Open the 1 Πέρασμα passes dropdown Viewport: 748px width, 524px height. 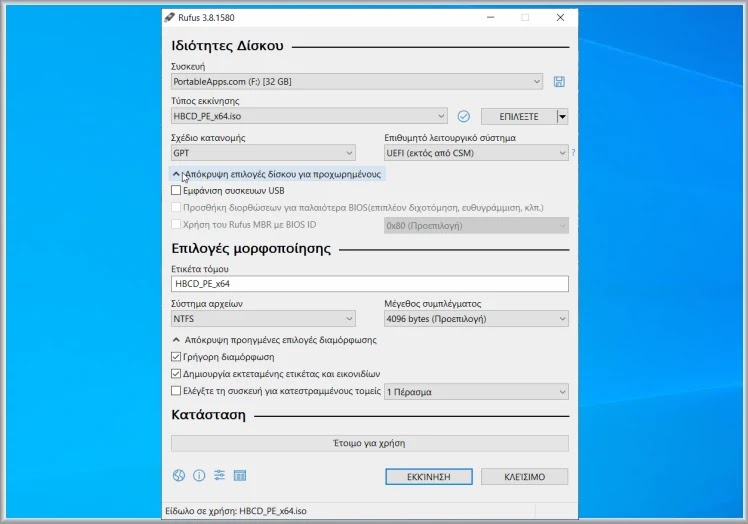[x=476, y=392]
